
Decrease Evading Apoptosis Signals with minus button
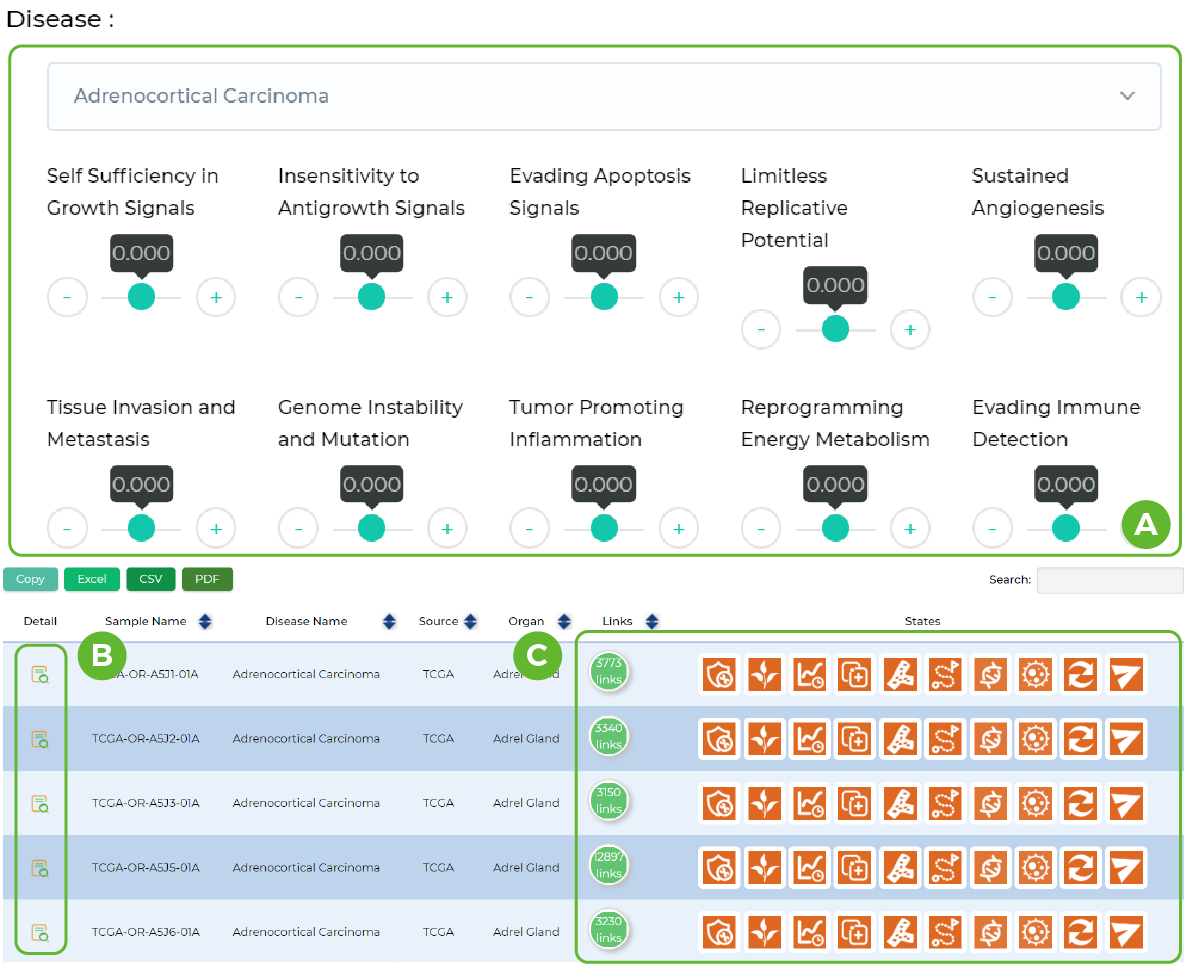pyautogui.click(x=529, y=297)
